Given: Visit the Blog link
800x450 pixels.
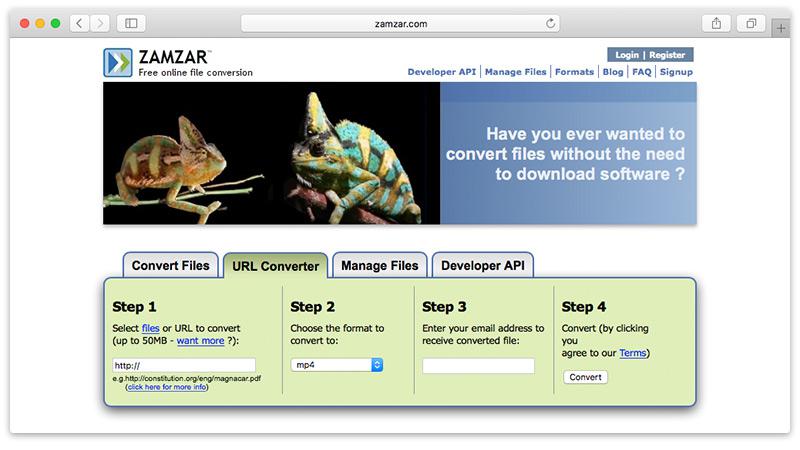Looking at the screenshot, I should [613, 72].
